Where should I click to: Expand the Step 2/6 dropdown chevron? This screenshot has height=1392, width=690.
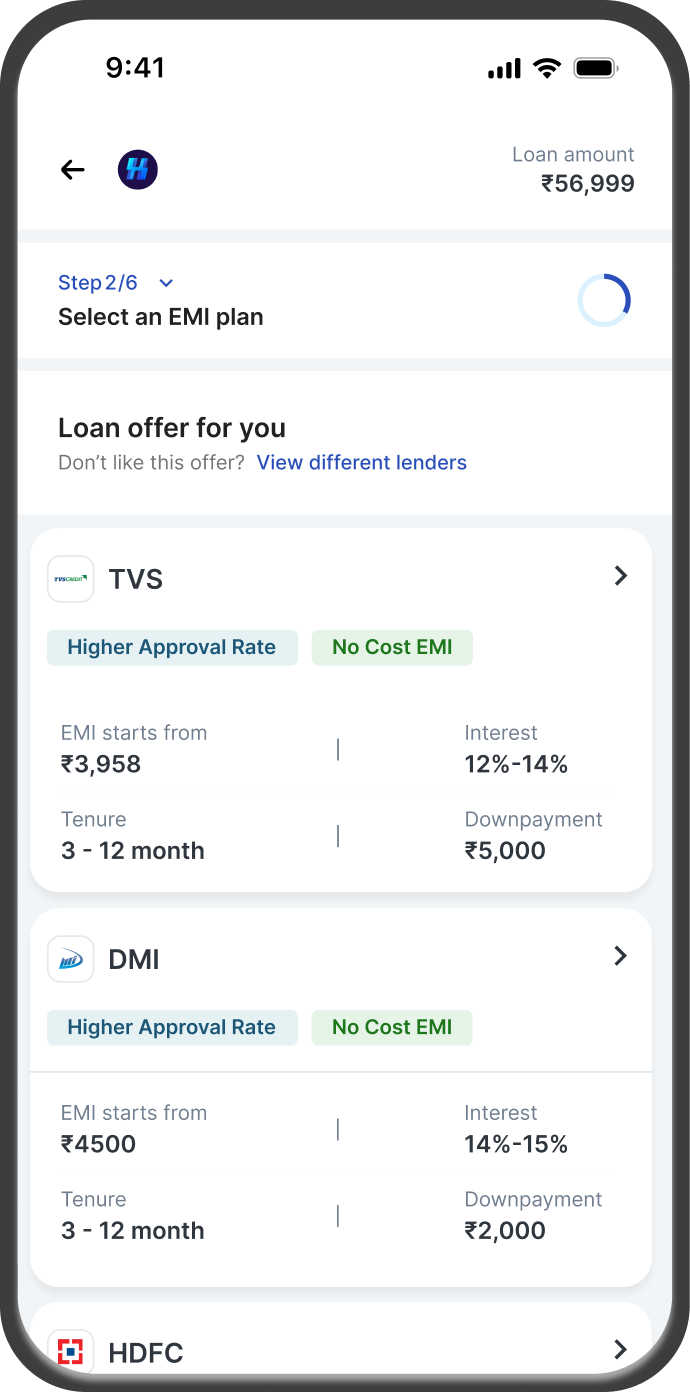(166, 284)
